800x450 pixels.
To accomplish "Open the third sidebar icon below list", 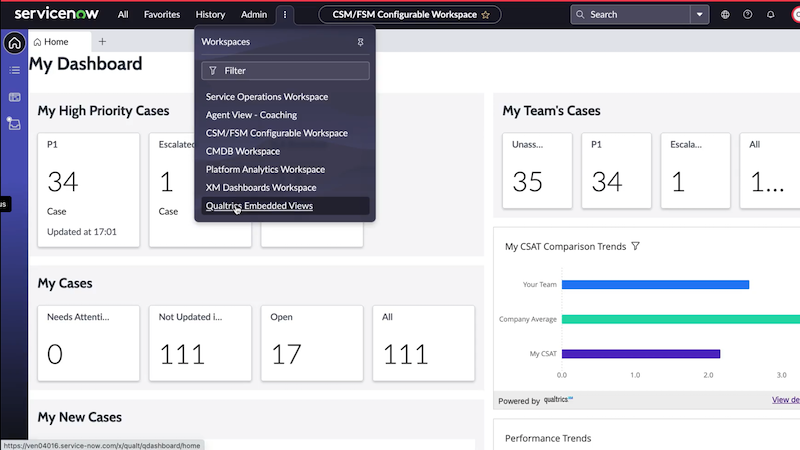I will pos(14,97).
